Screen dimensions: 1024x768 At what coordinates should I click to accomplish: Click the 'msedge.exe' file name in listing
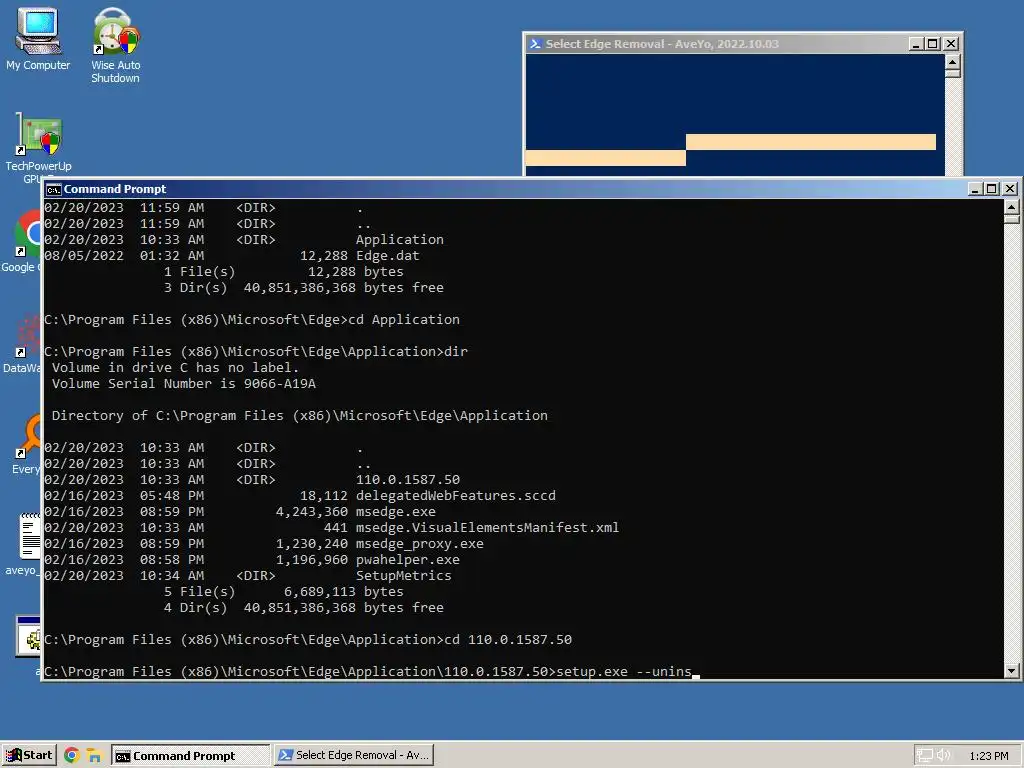click(396, 511)
